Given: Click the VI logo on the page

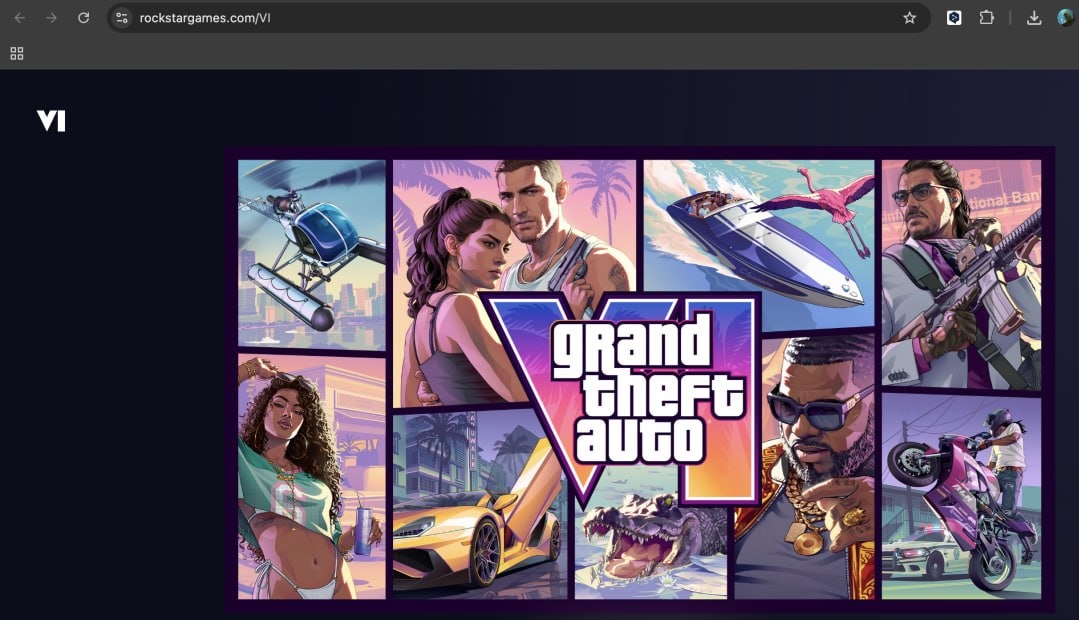Looking at the screenshot, I should pos(52,120).
